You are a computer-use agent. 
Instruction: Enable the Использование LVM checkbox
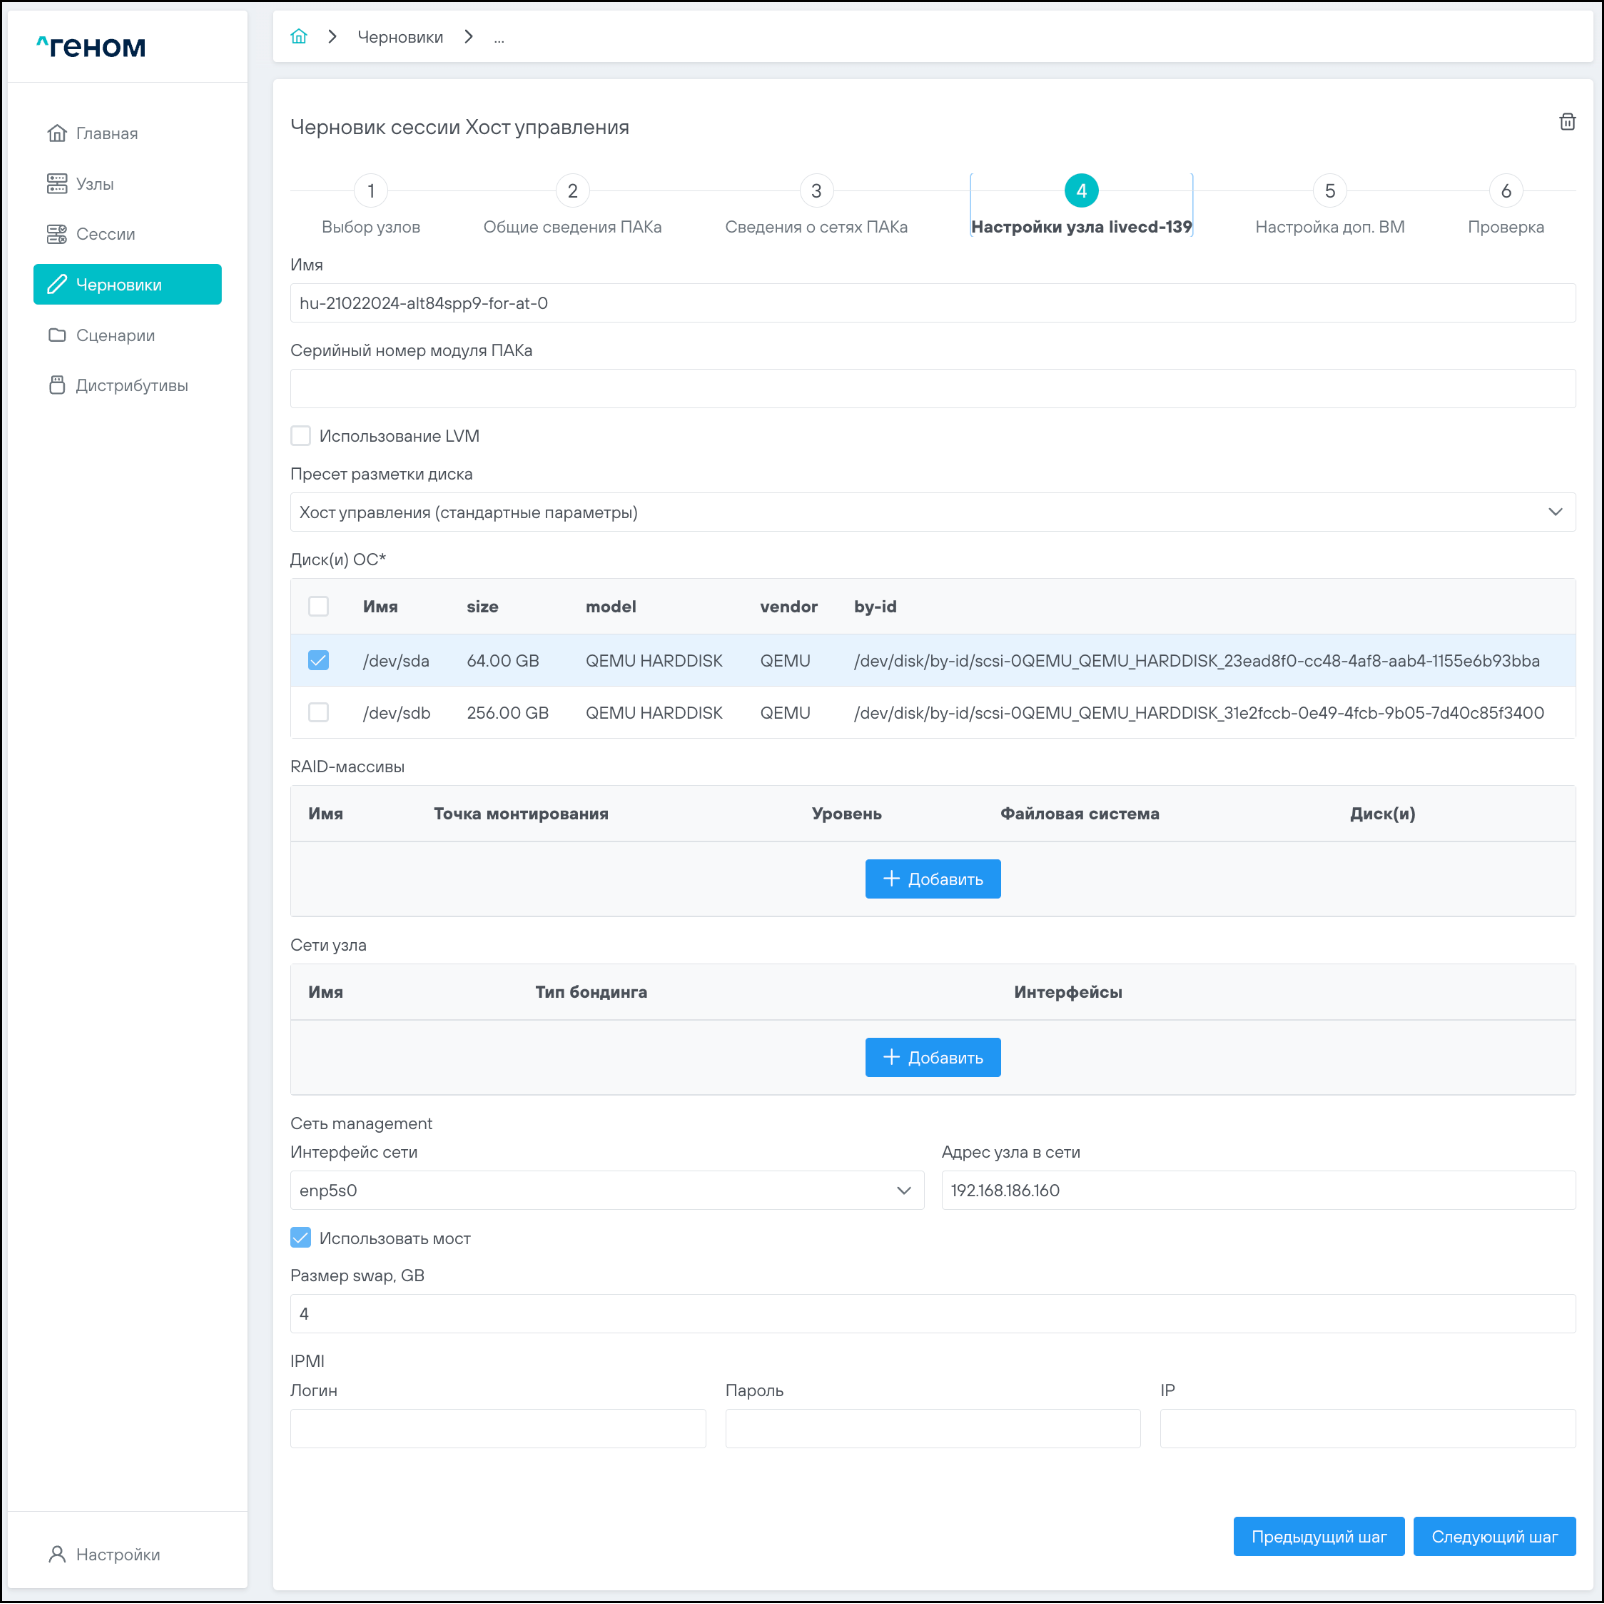[x=301, y=436]
